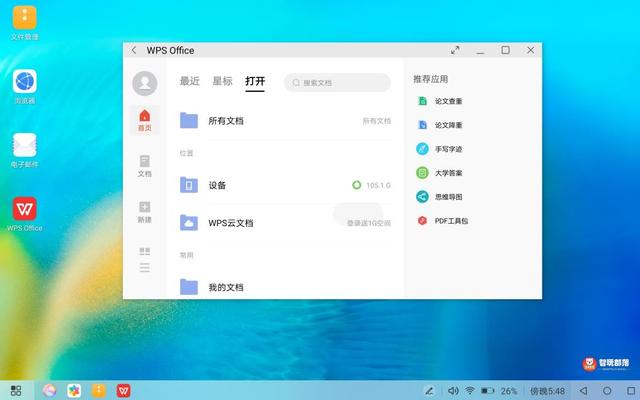The width and height of the screenshot is (640, 400).
Task: Tap the triangle back navigation button
Action: click(x=584, y=391)
